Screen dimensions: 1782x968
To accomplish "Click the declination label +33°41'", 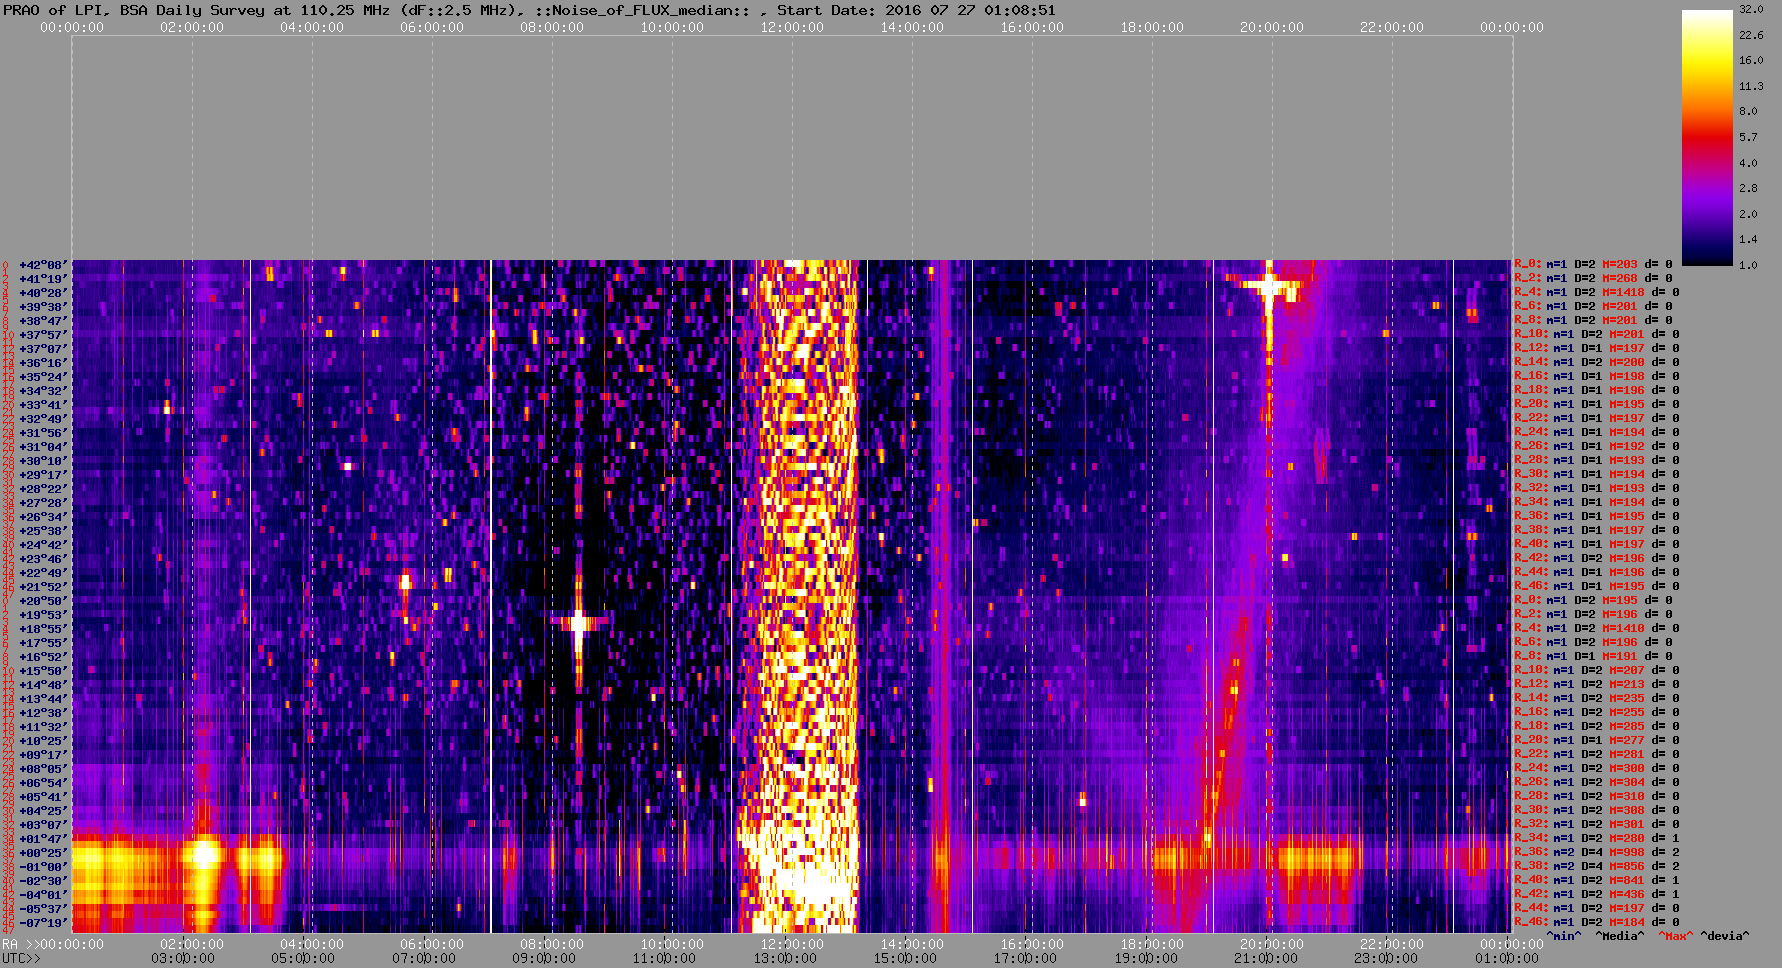I will [x=42, y=405].
